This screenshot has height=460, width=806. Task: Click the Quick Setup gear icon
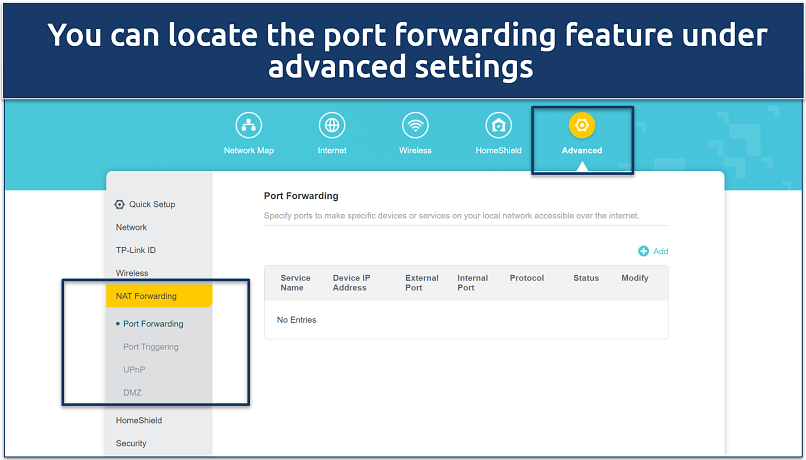tap(121, 204)
